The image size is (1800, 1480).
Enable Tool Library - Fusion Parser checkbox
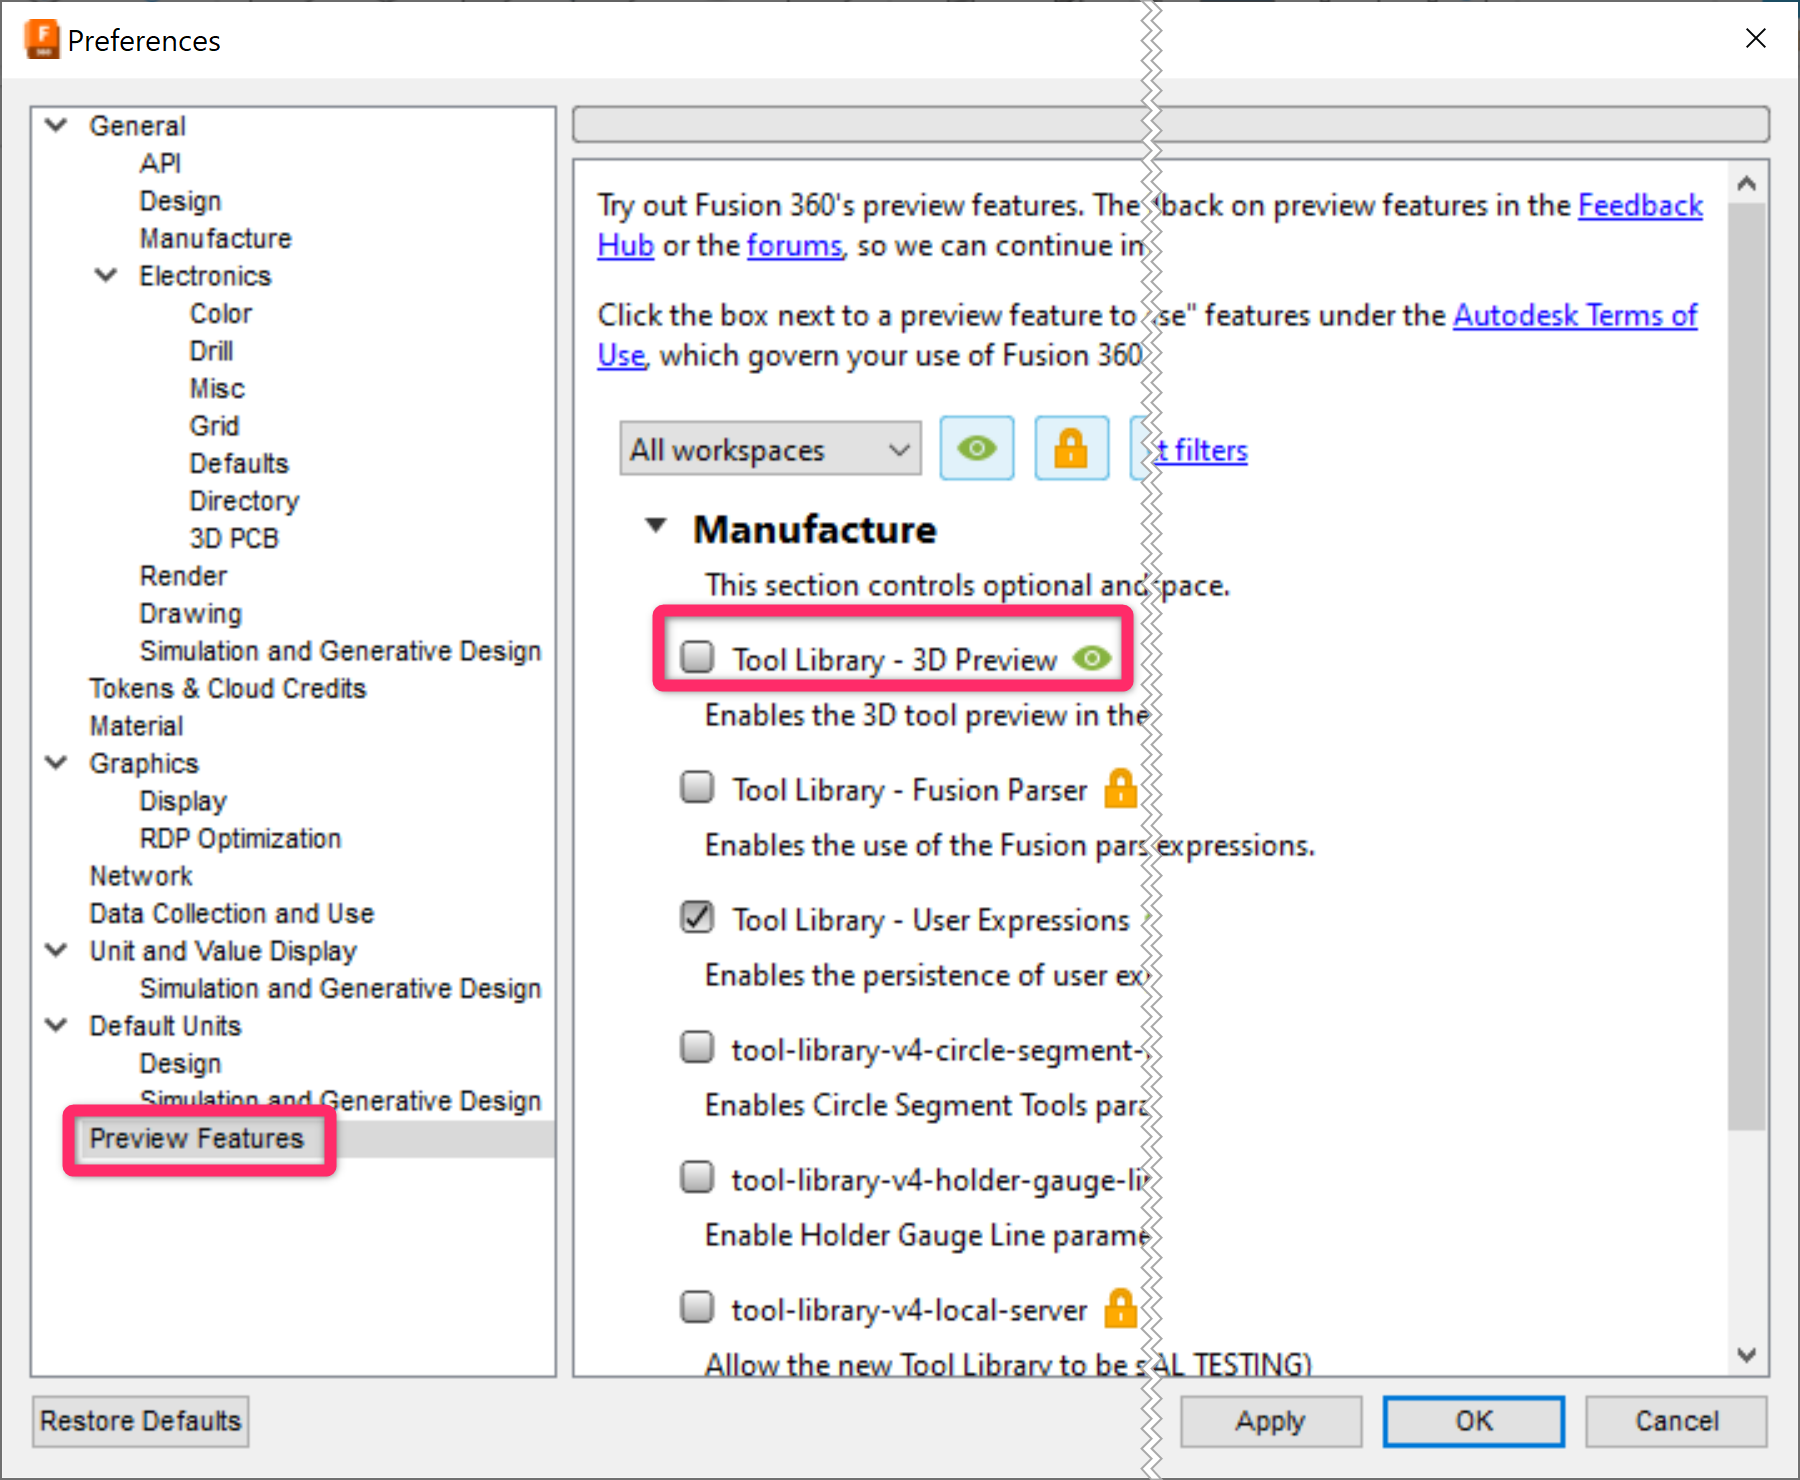pos(697,787)
